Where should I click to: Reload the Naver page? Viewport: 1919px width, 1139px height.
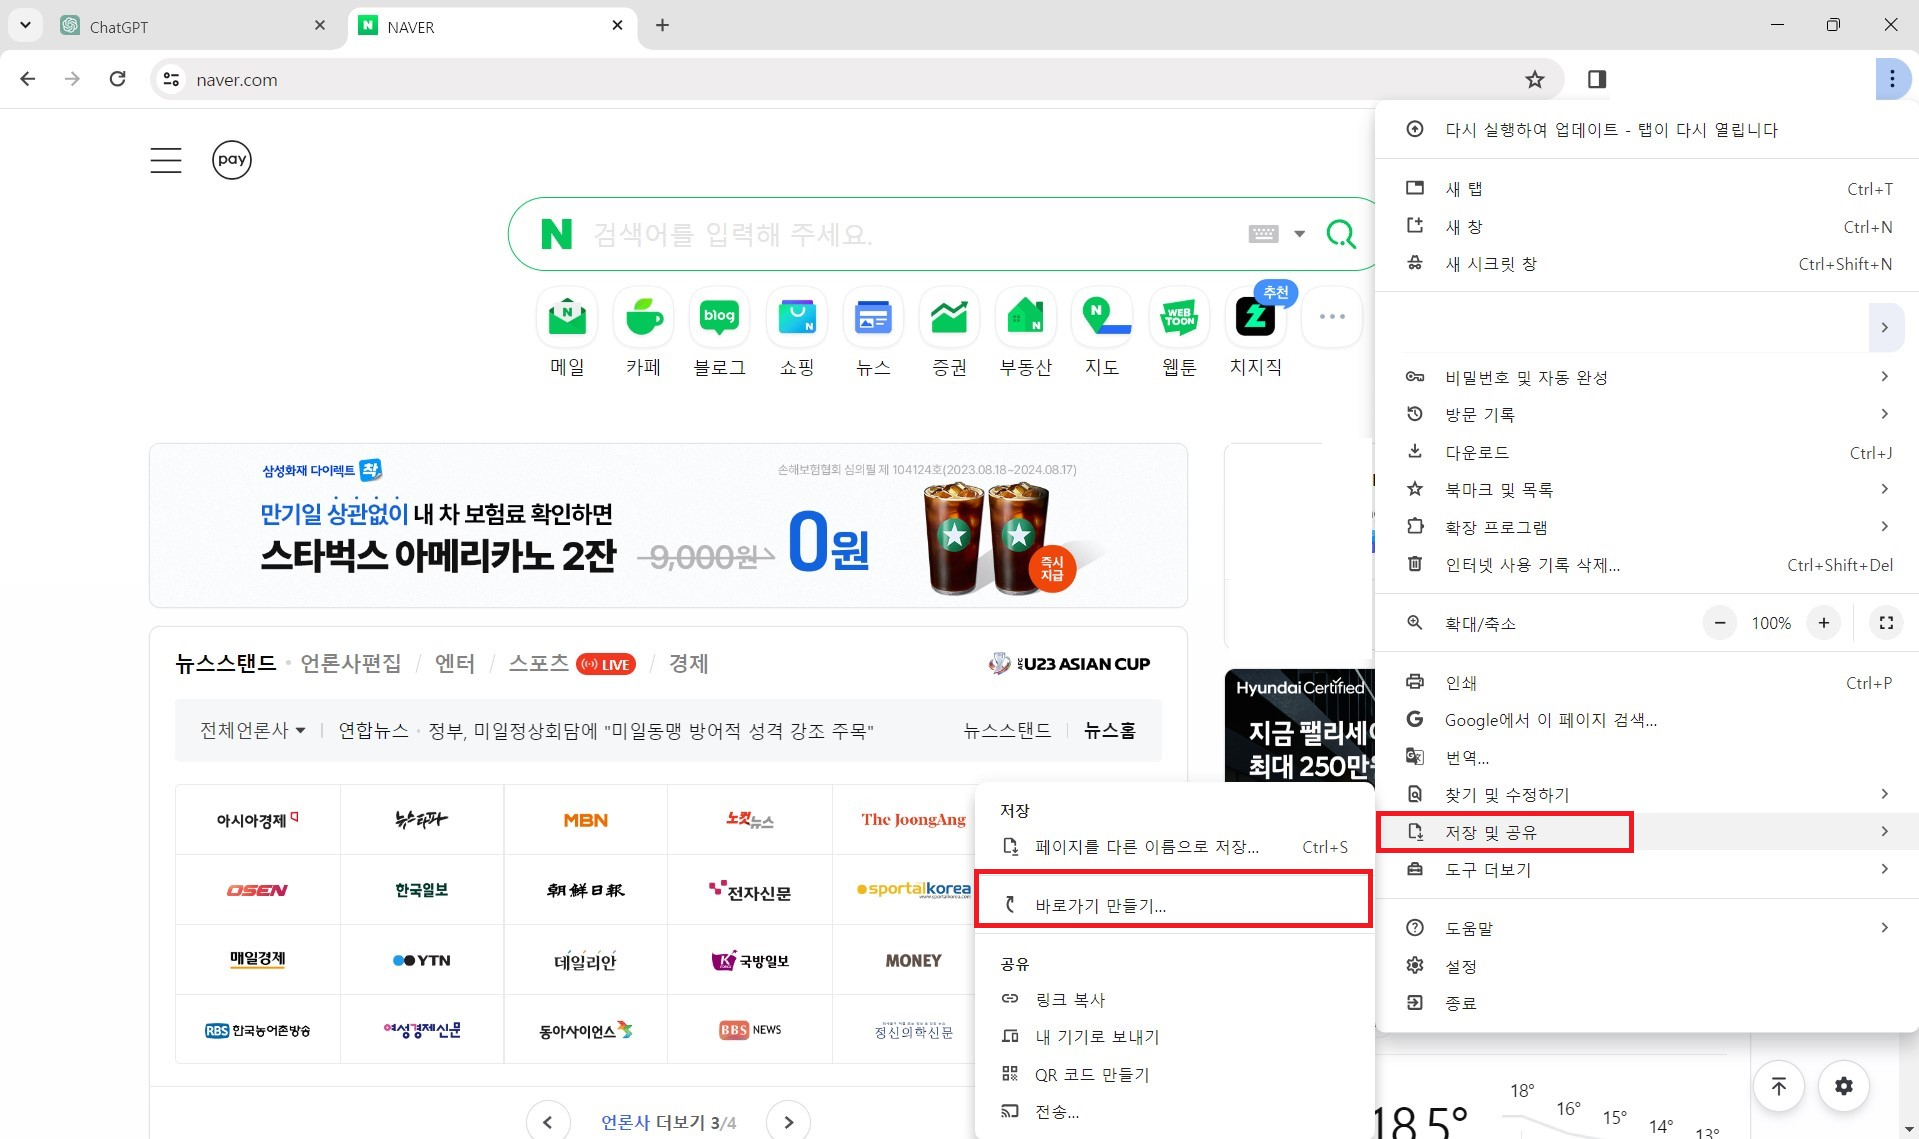click(117, 79)
